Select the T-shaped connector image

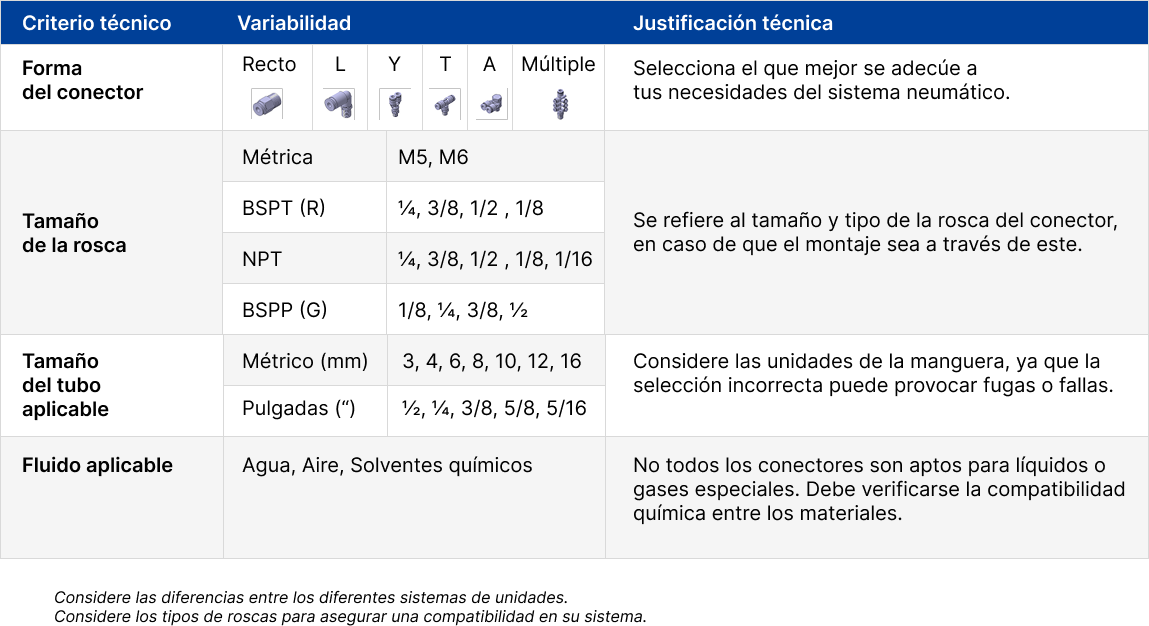click(444, 102)
